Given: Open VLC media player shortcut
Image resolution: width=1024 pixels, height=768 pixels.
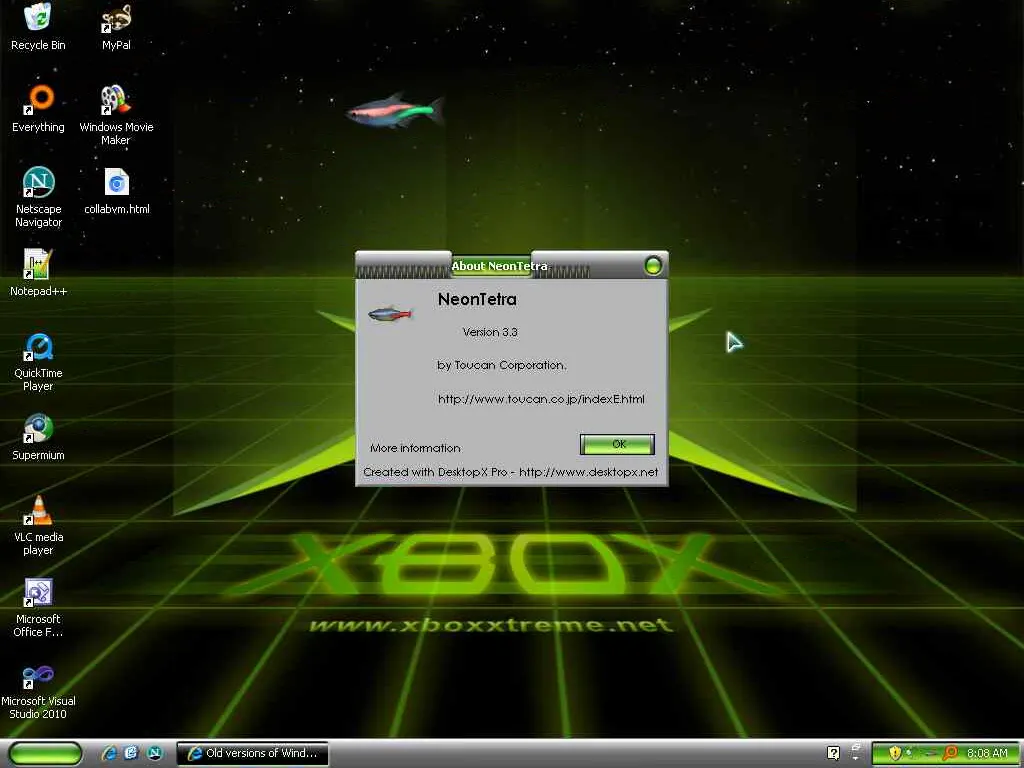Looking at the screenshot, I should click(38, 526).
